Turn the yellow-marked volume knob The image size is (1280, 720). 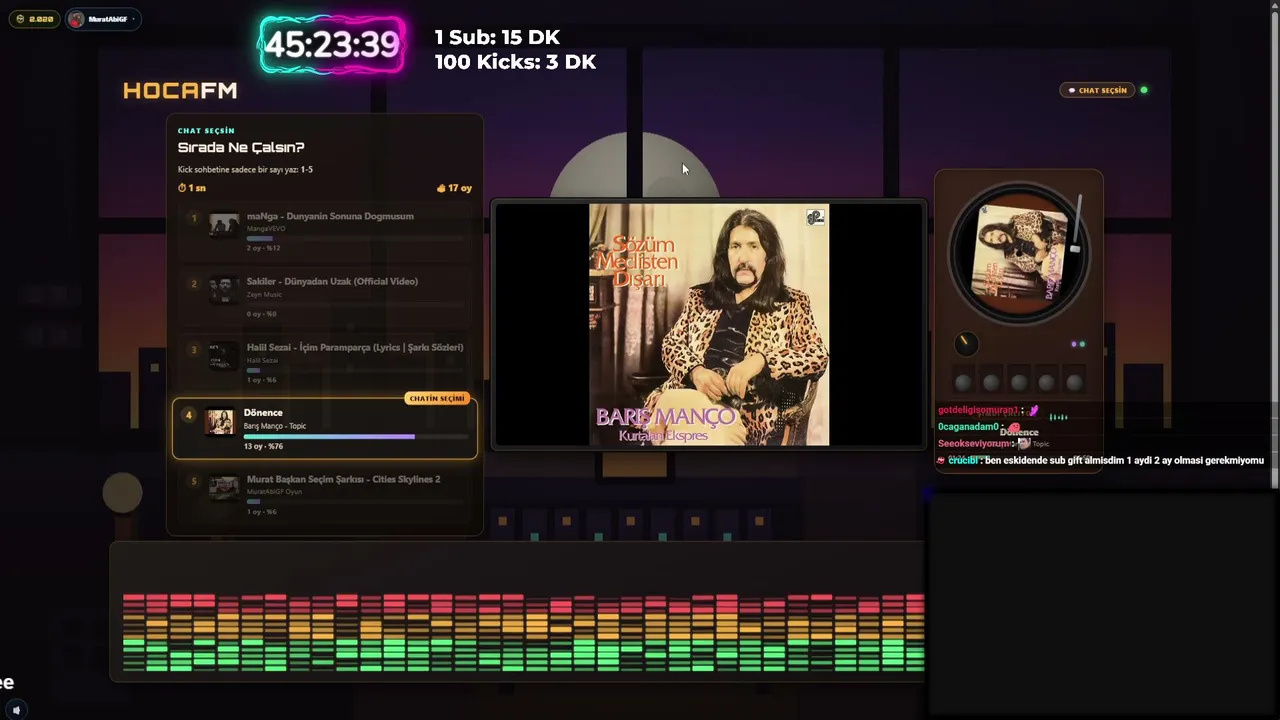pos(965,344)
